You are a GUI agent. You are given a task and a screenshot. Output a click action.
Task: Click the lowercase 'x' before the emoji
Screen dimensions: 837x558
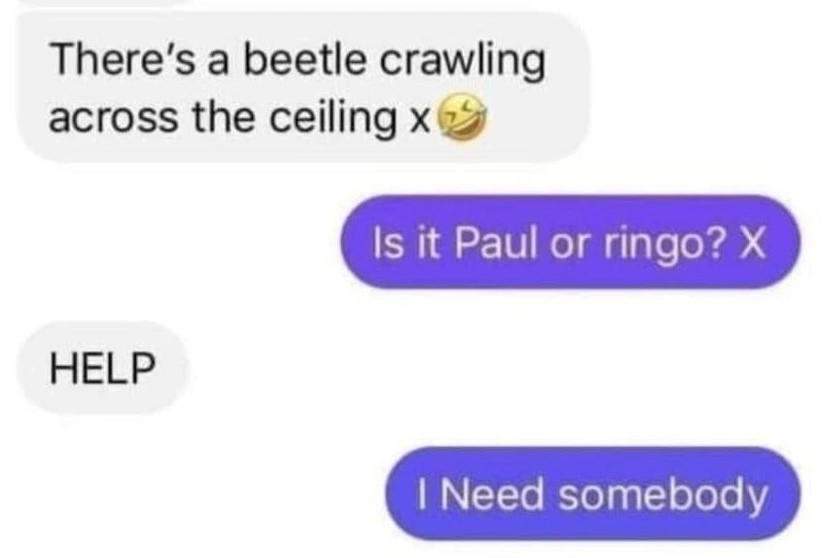(419, 123)
